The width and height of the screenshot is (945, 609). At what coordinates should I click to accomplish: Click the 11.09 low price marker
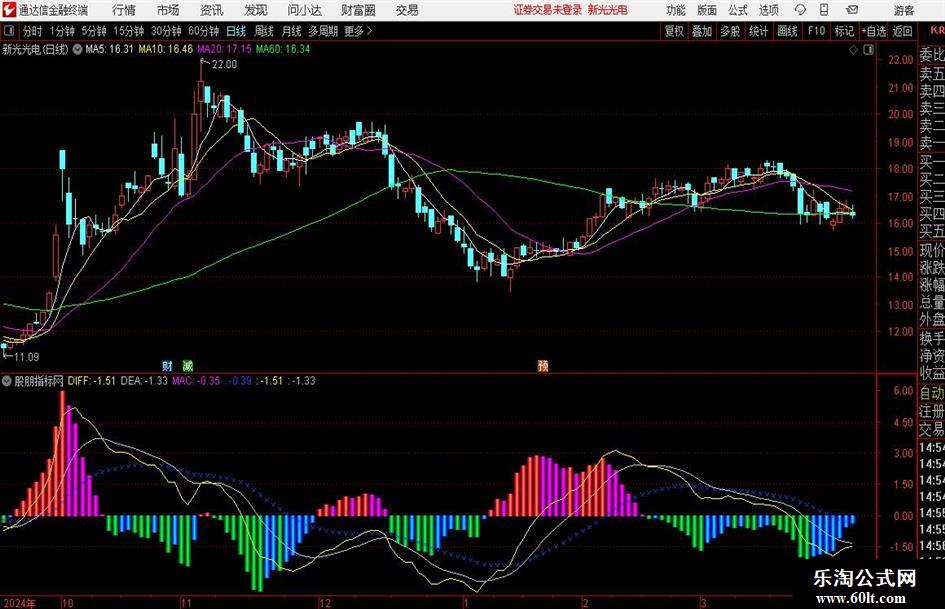27,357
